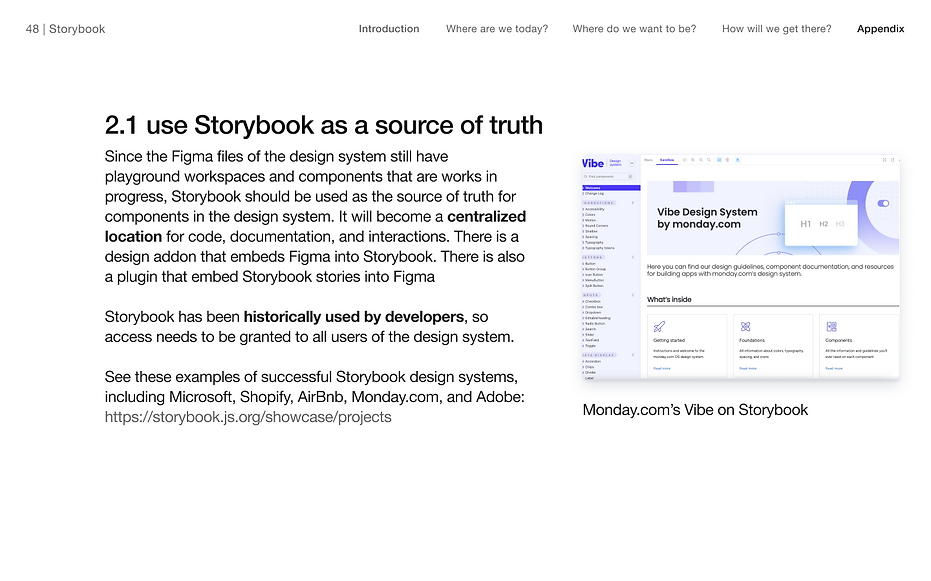The height and width of the screenshot is (581, 931).
Task: Expand the Motion sidebar item
Action: [x=590, y=220]
